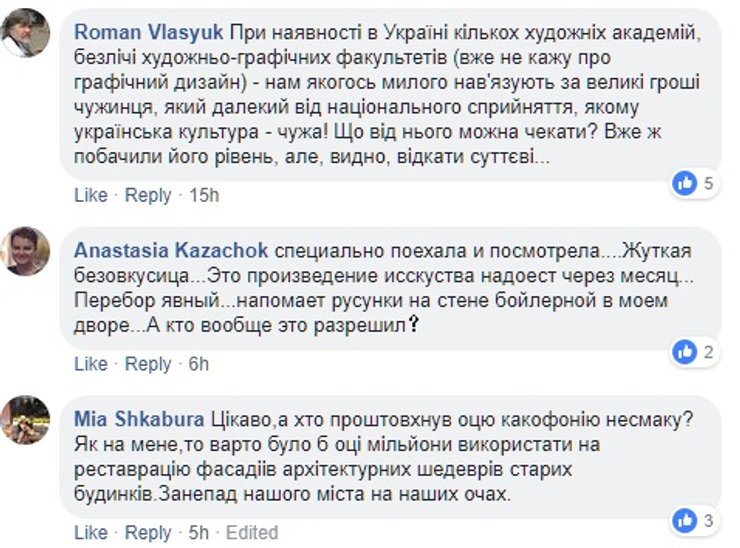
Task: Like Mia Shkabura's comment
Action: tap(90, 532)
